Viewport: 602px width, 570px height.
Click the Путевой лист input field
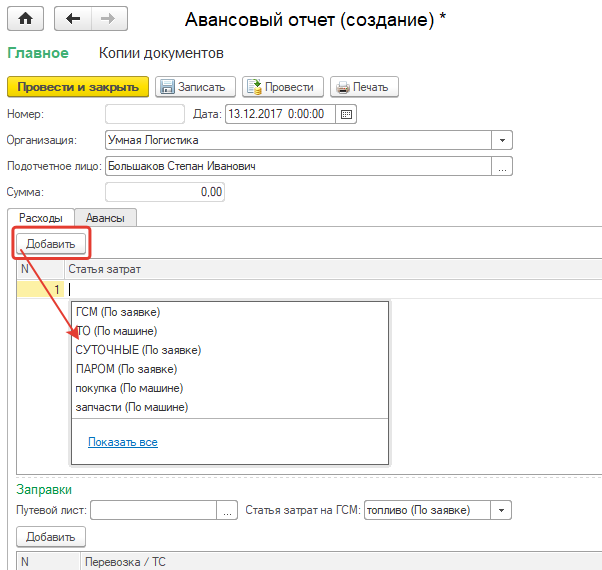154,510
